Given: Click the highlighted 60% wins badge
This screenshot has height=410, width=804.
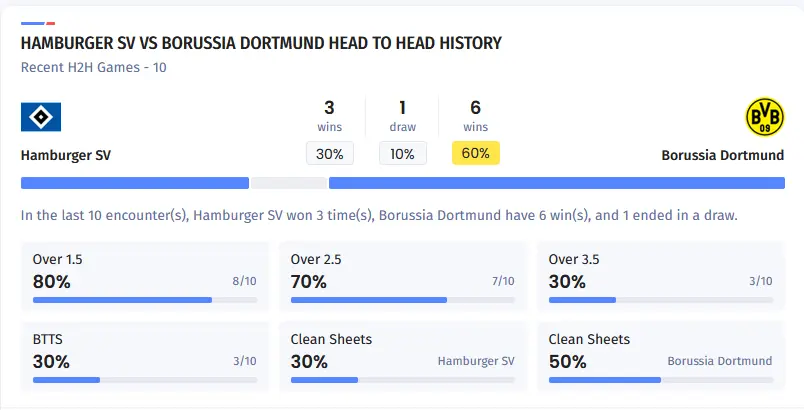Looking at the screenshot, I should 475,154.
